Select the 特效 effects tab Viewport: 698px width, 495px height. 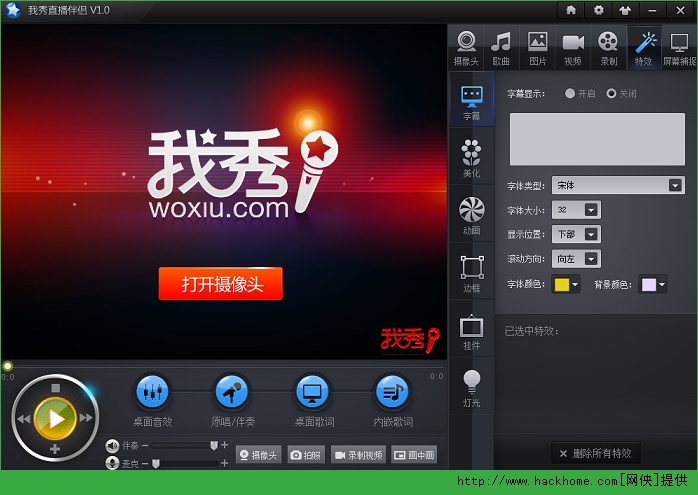point(644,48)
